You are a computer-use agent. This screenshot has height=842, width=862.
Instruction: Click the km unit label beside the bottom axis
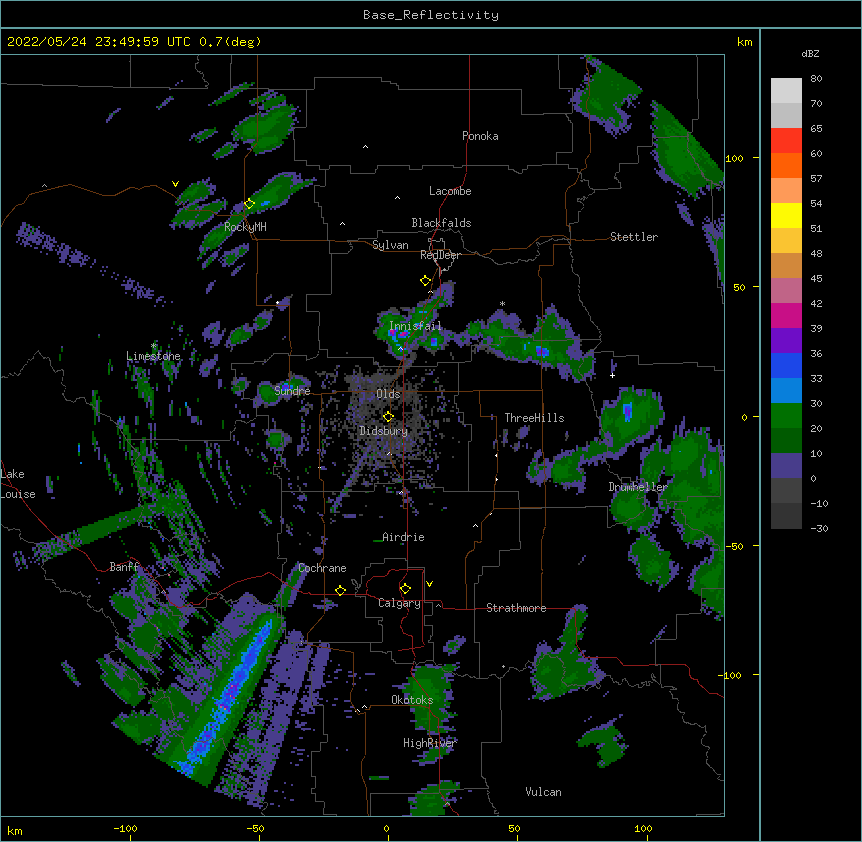[15, 830]
